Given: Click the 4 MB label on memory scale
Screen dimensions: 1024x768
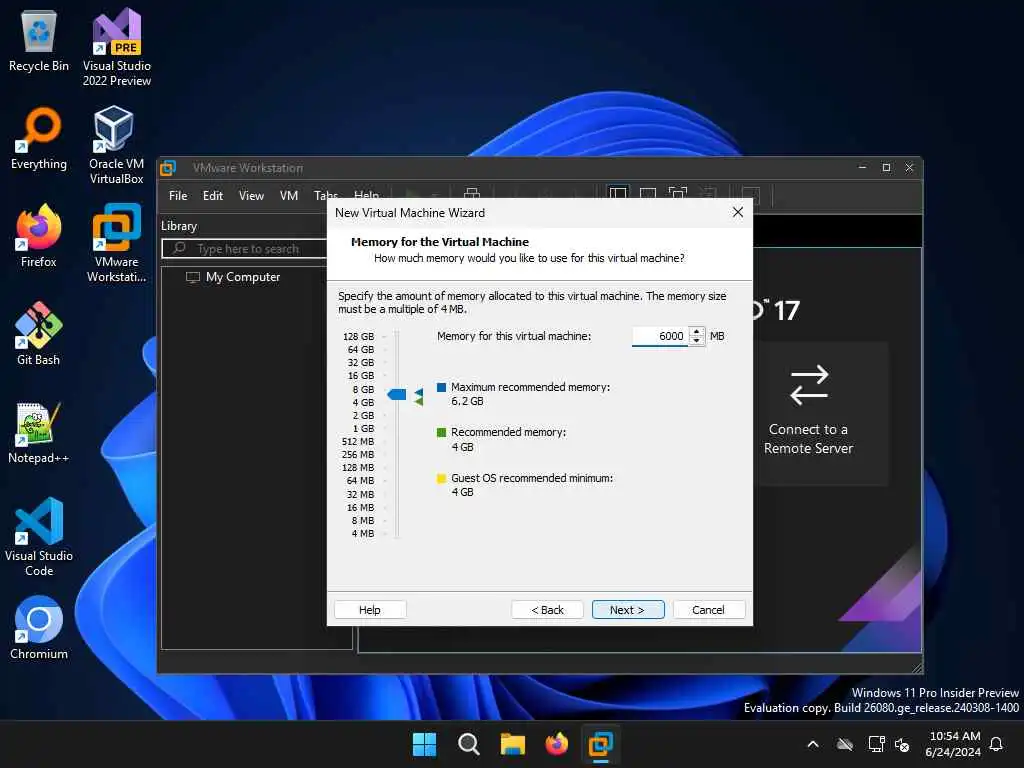Looking at the screenshot, I should pos(362,534).
